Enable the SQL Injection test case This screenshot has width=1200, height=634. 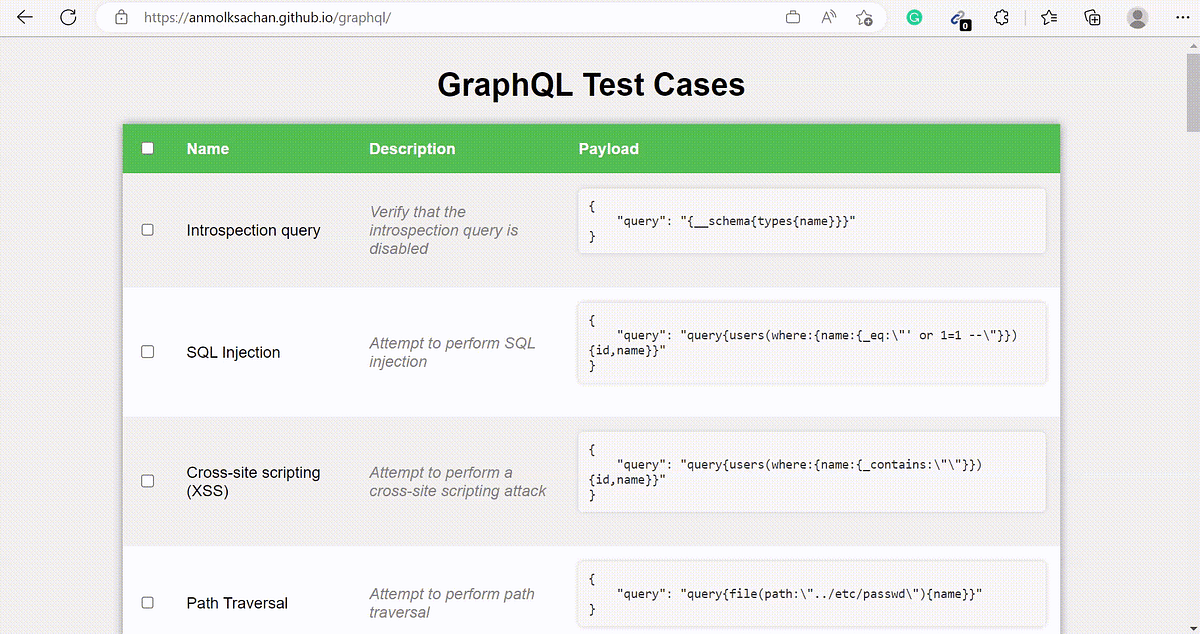(x=147, y=351)
